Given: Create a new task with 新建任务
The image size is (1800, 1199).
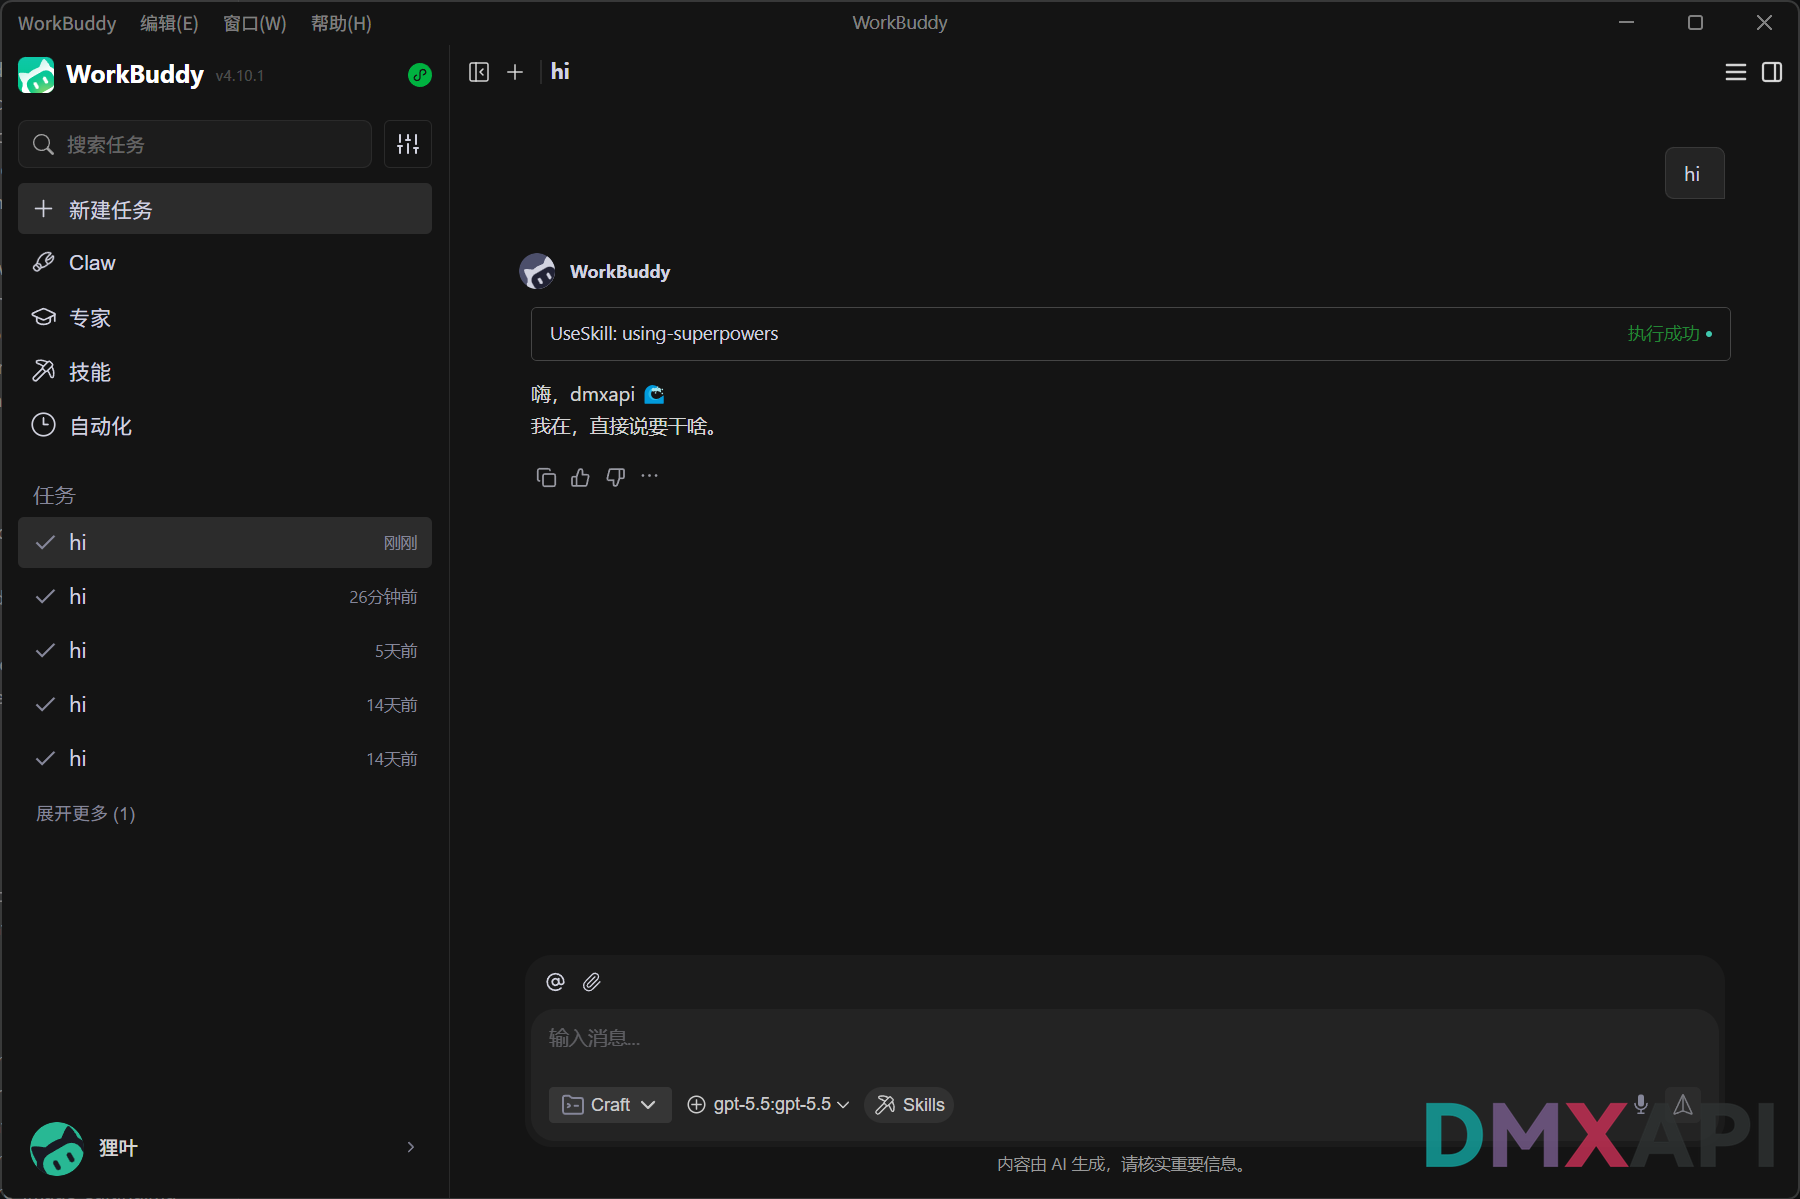Looking at the screenshot, I should [225, 209].
